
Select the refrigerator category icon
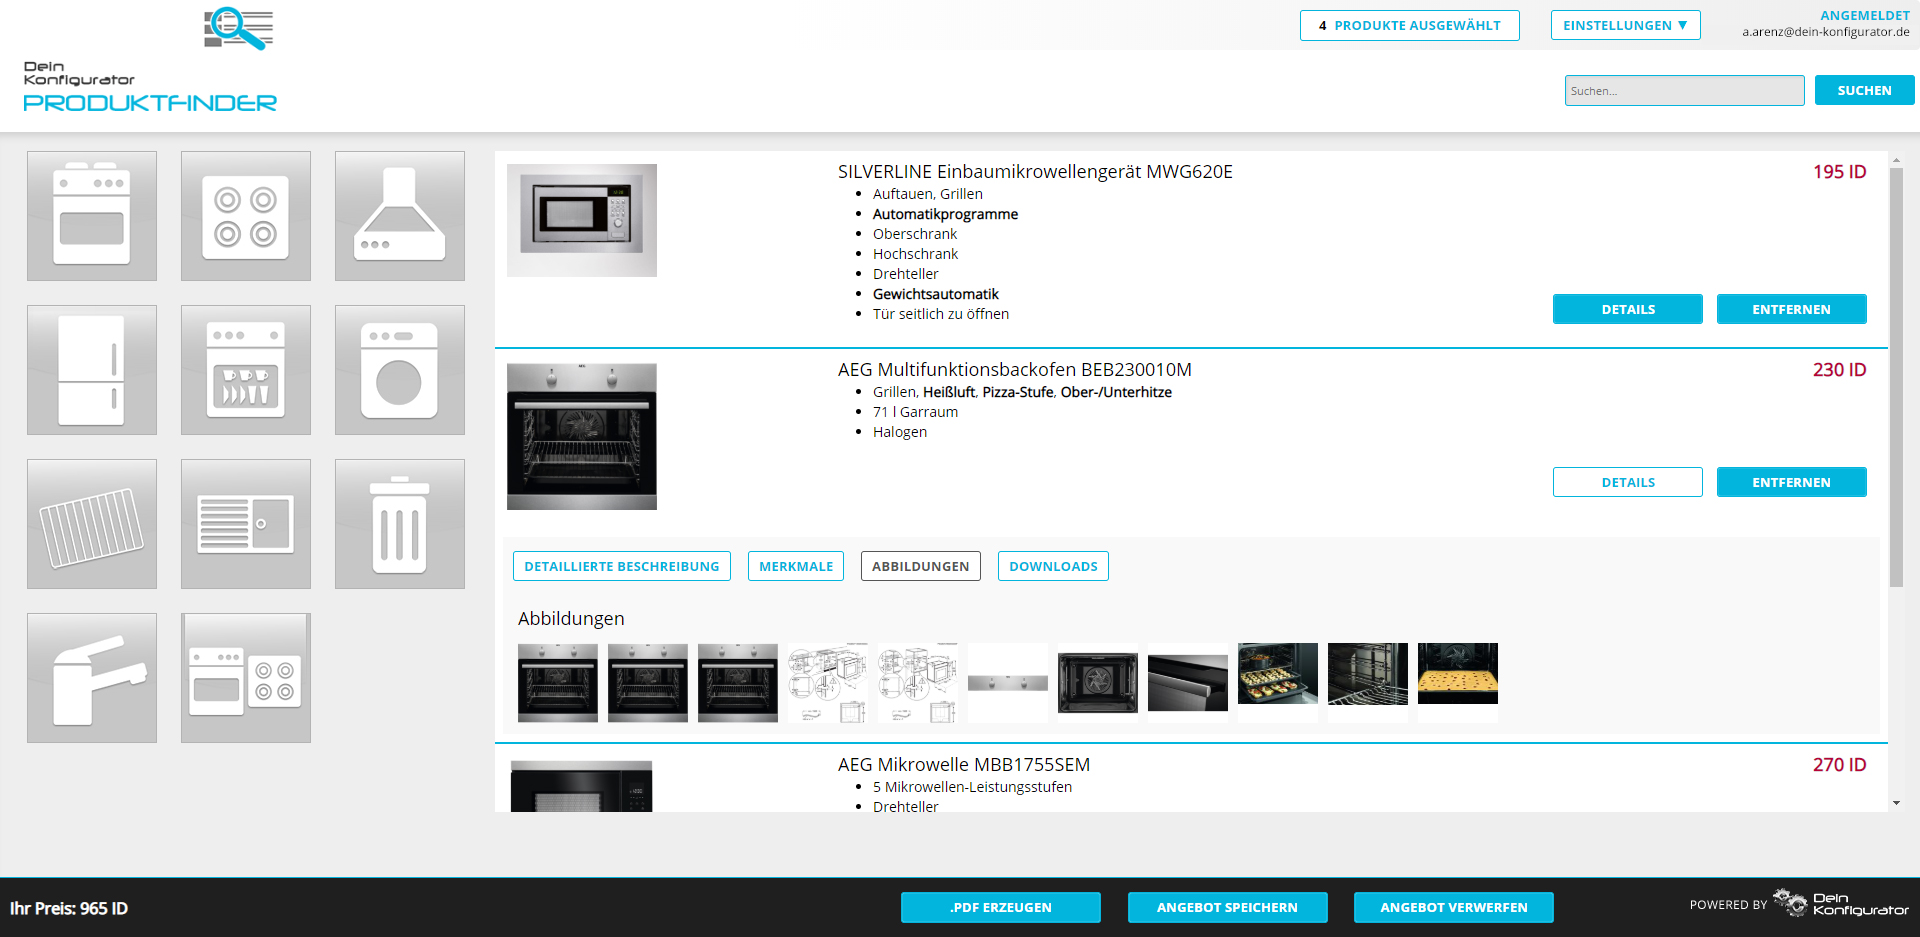coord(92,370)
